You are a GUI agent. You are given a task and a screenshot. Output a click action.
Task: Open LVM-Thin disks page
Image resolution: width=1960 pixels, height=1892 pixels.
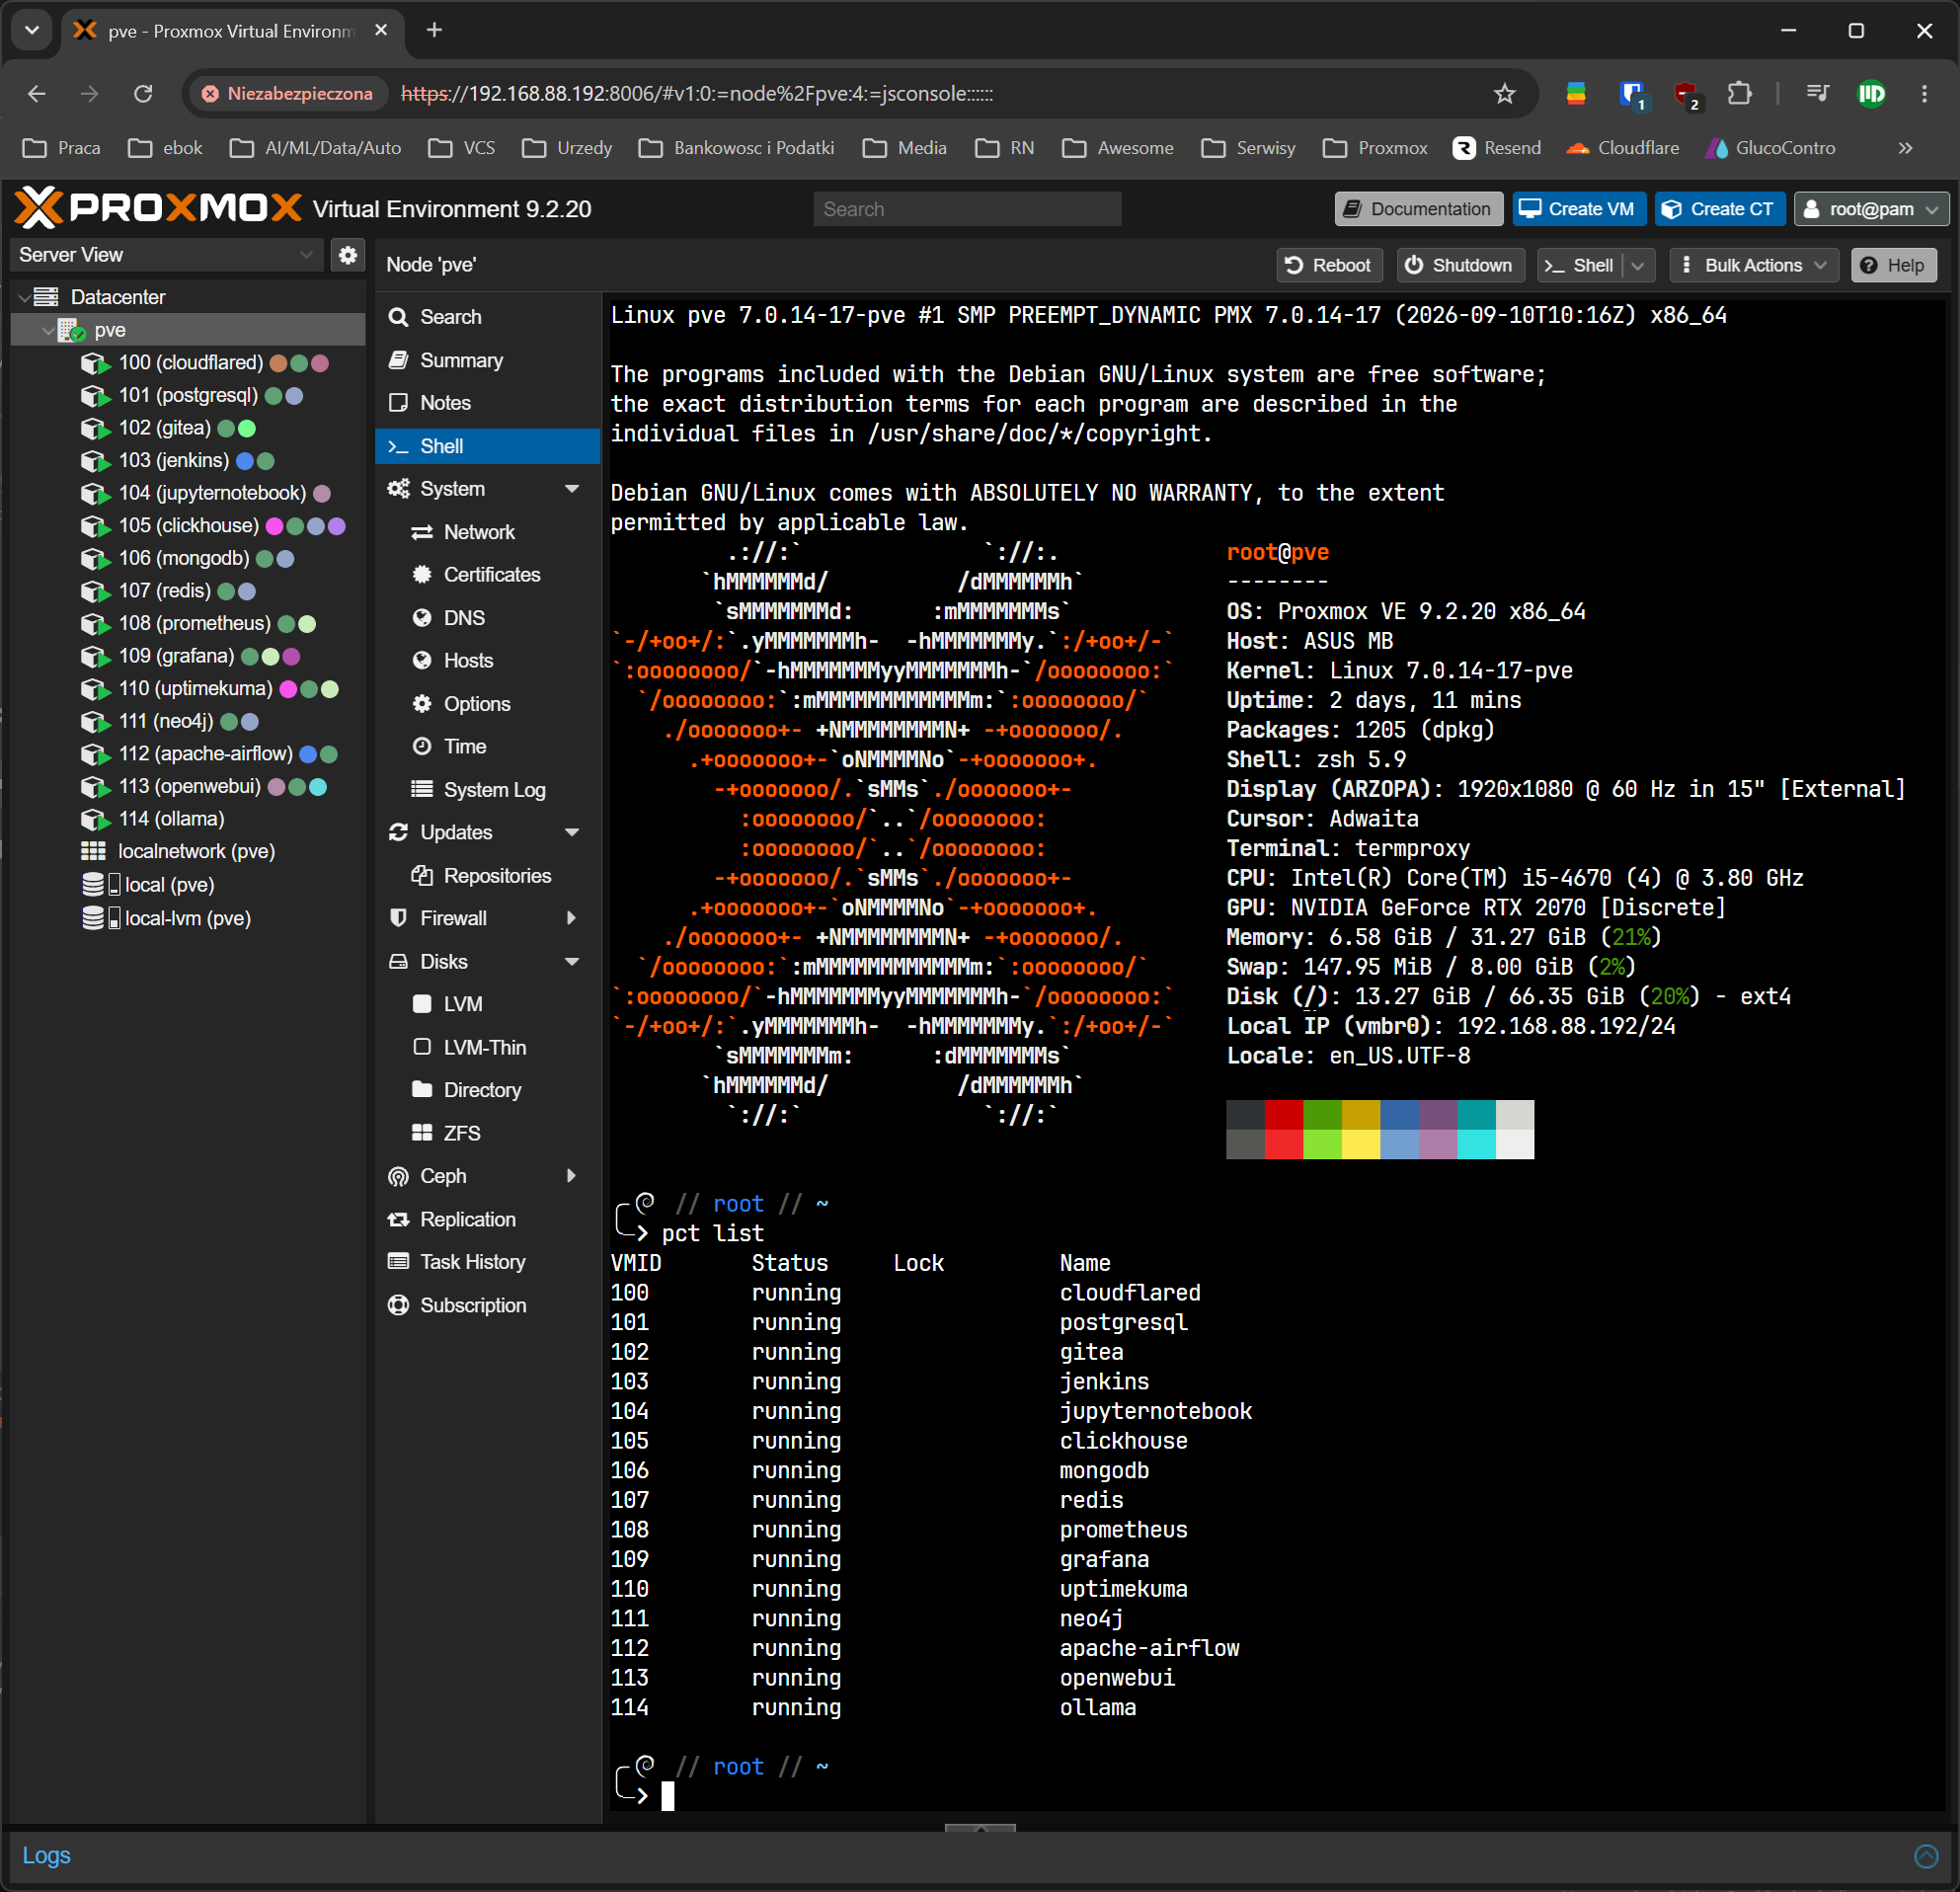point(488,1047)
